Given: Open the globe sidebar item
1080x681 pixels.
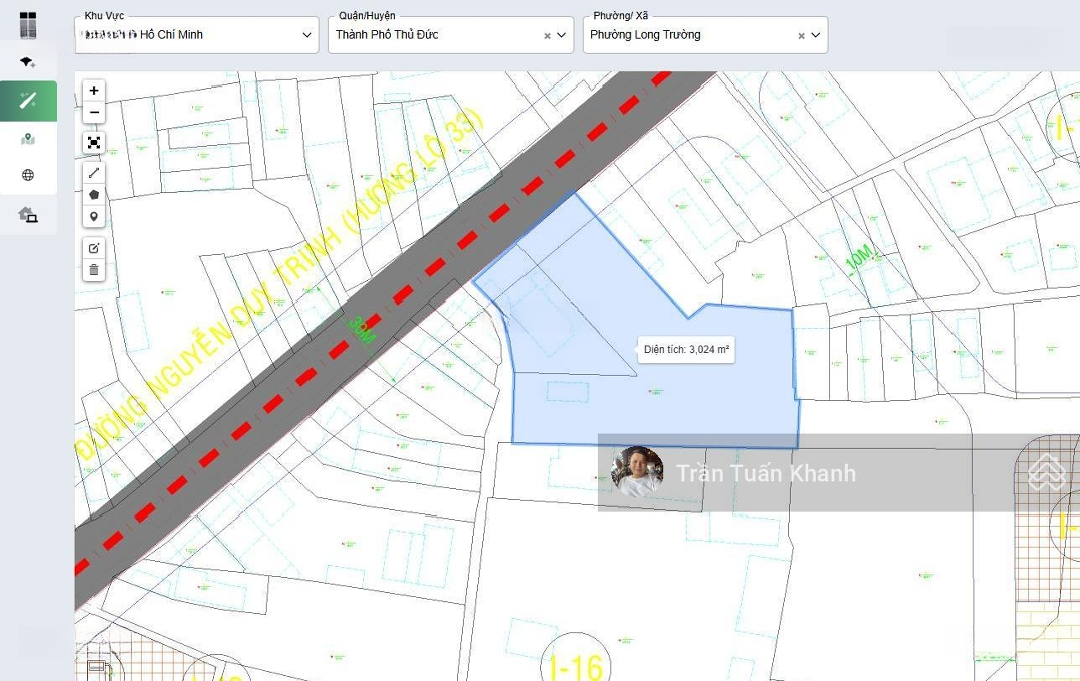Looking at the screenshot, I should [28, 176].
